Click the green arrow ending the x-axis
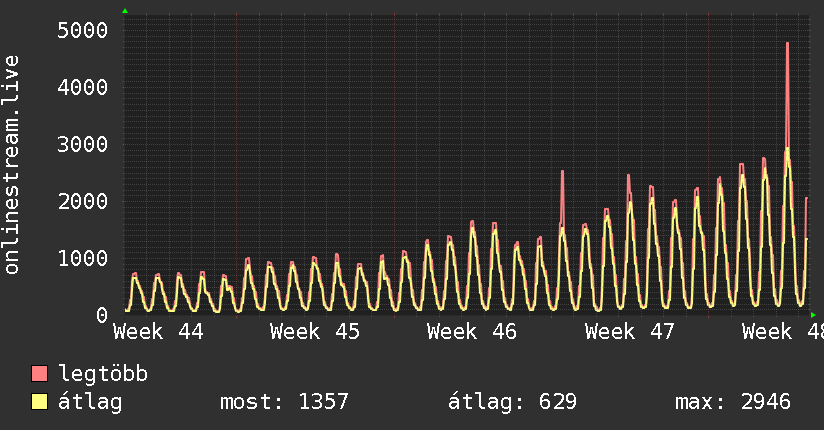824x430 pixels. [x=813, y=315]
